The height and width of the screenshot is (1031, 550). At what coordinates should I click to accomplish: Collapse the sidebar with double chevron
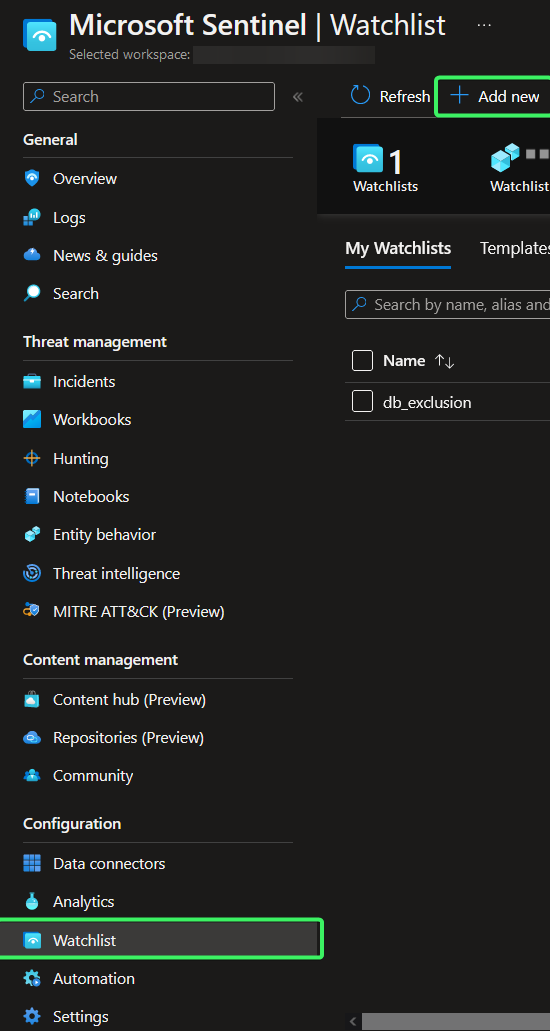297,97
